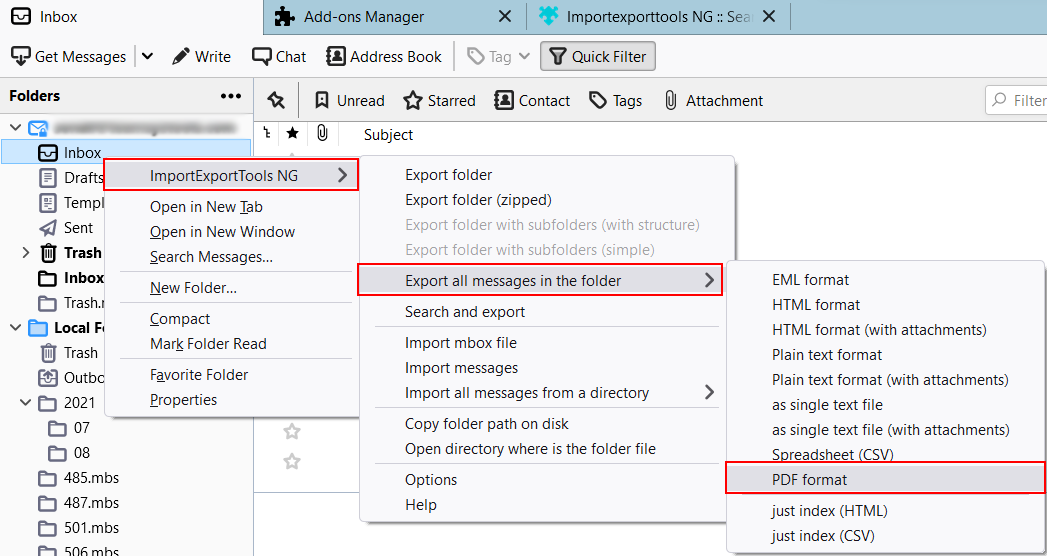The height and width of the screenshot is (556, 1047).
Task: Click the Get Messages button
Action: click(x=69, y=57)
